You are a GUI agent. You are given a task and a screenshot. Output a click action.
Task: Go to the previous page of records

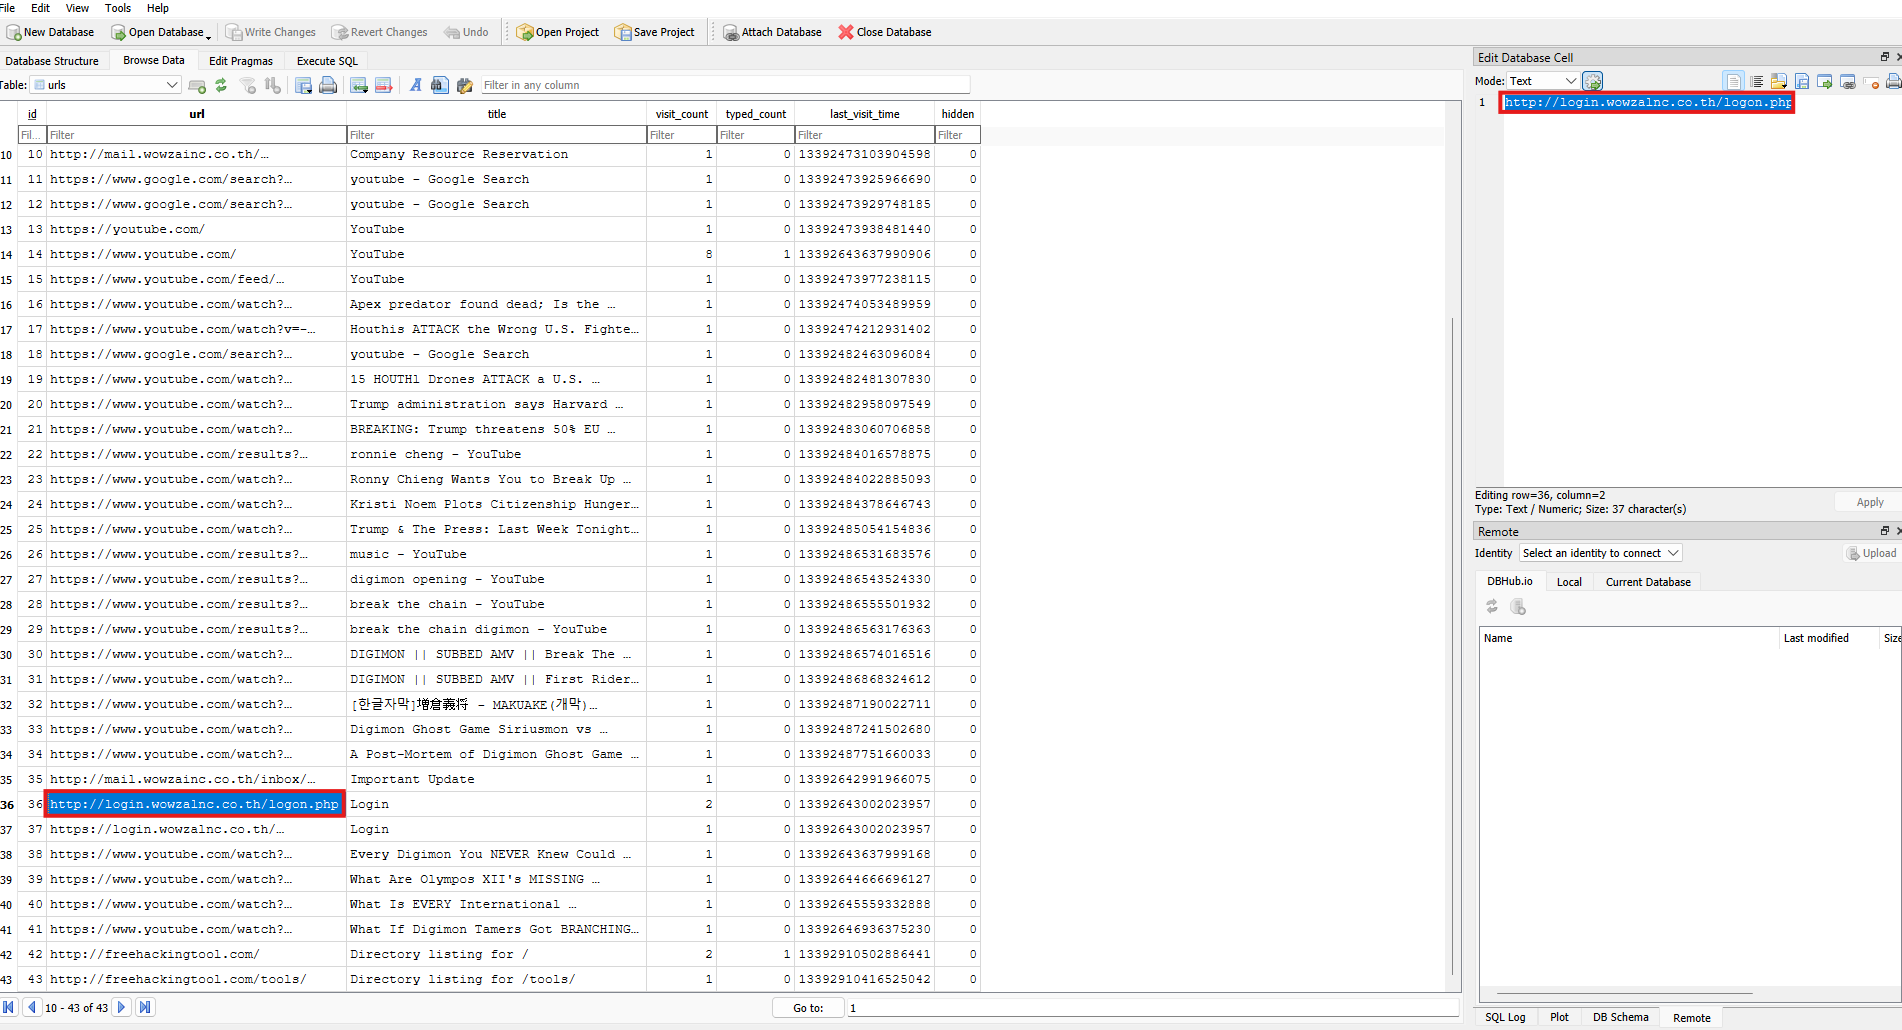[32, 1007]
